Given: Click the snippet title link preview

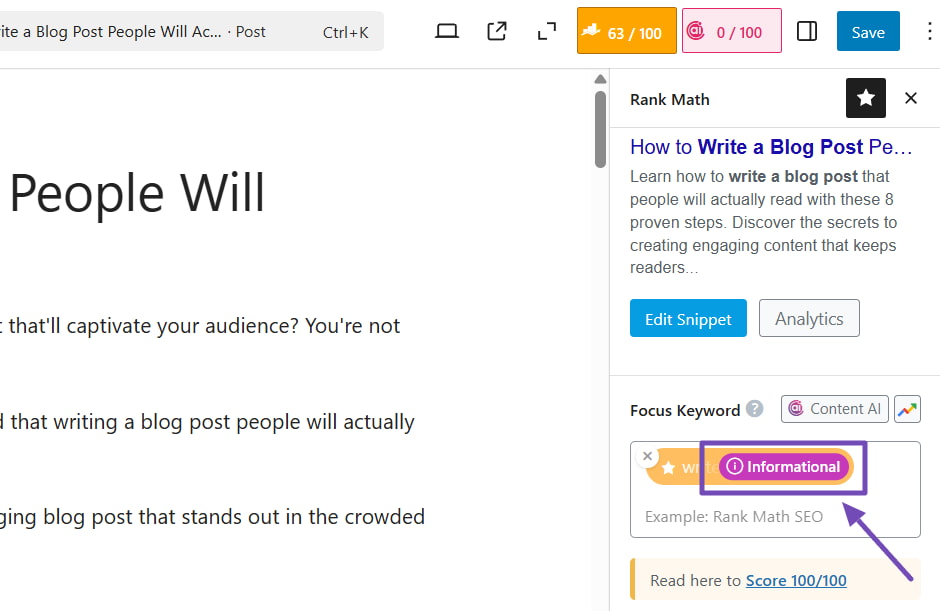Looking at the screenshot, I should click(771, 147).
